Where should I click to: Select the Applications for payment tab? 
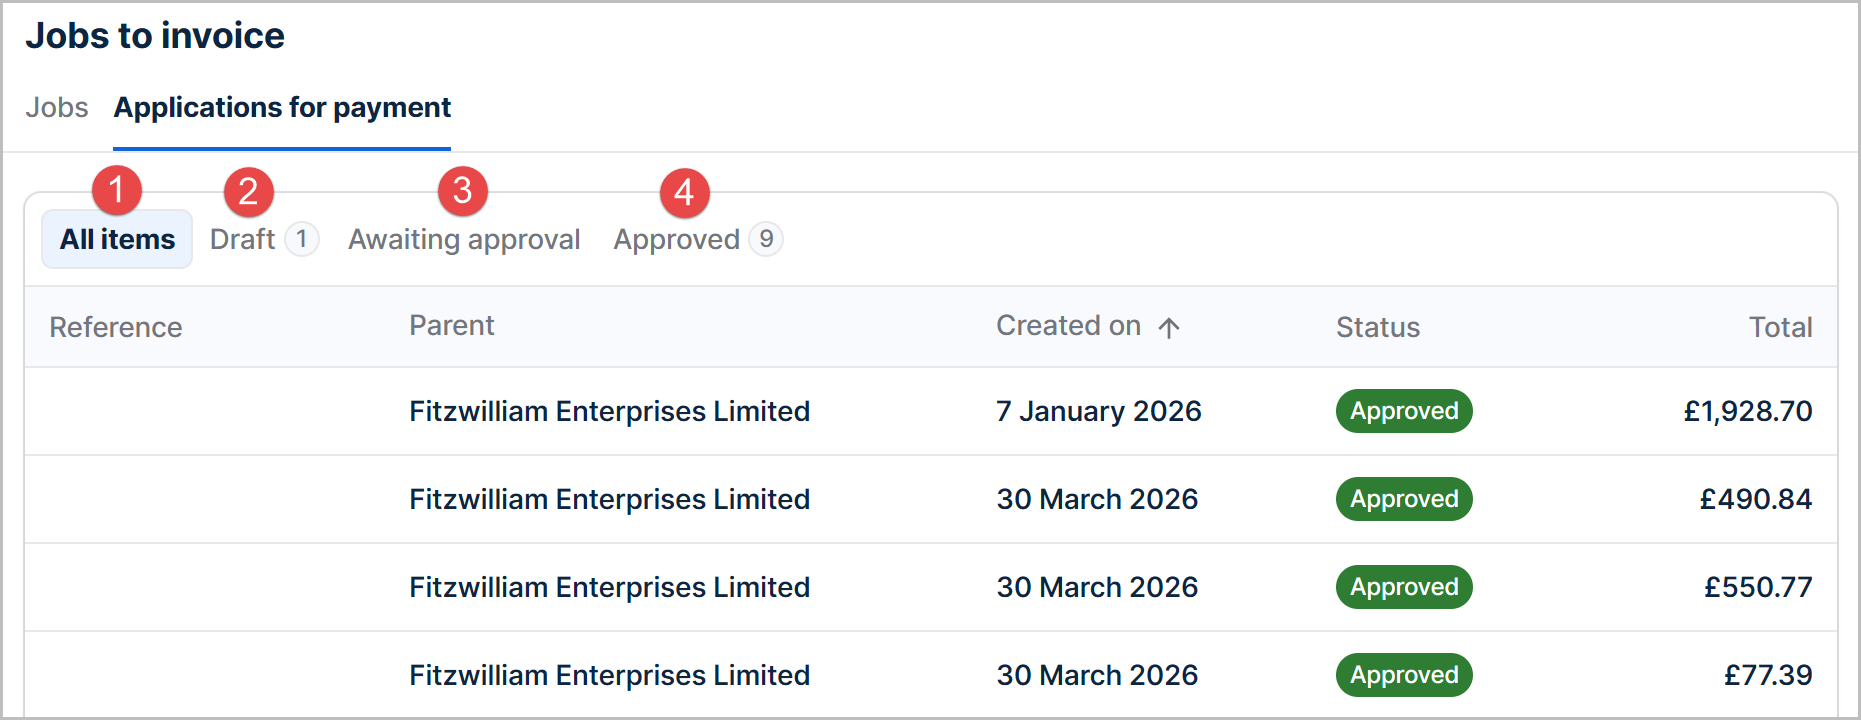click(x=282, y=107)
